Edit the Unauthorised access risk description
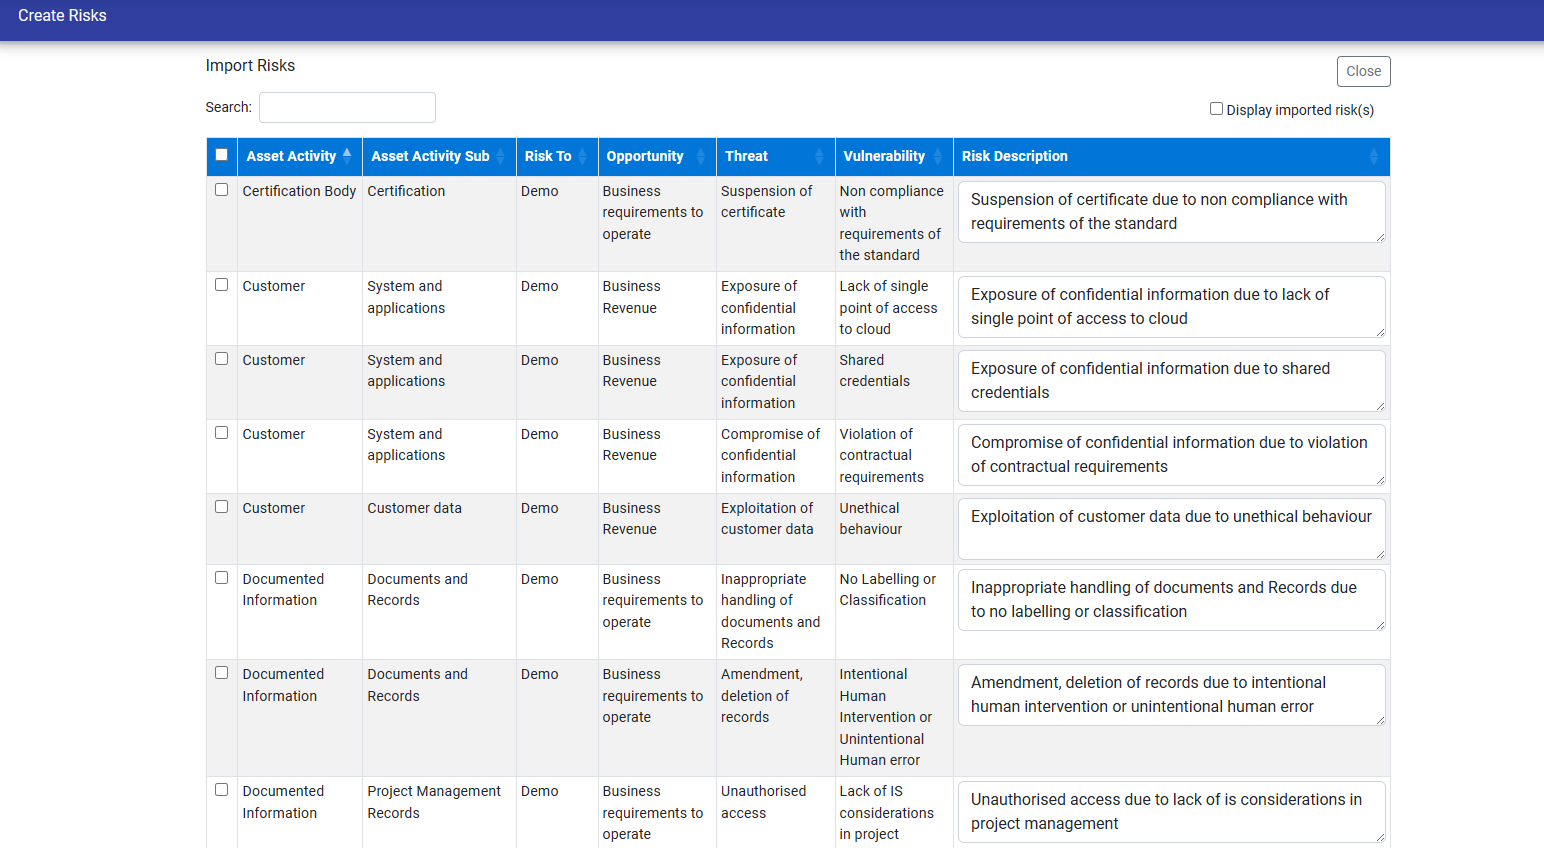The width and height of the screenshot is (1544, 848). point(1171,811)
